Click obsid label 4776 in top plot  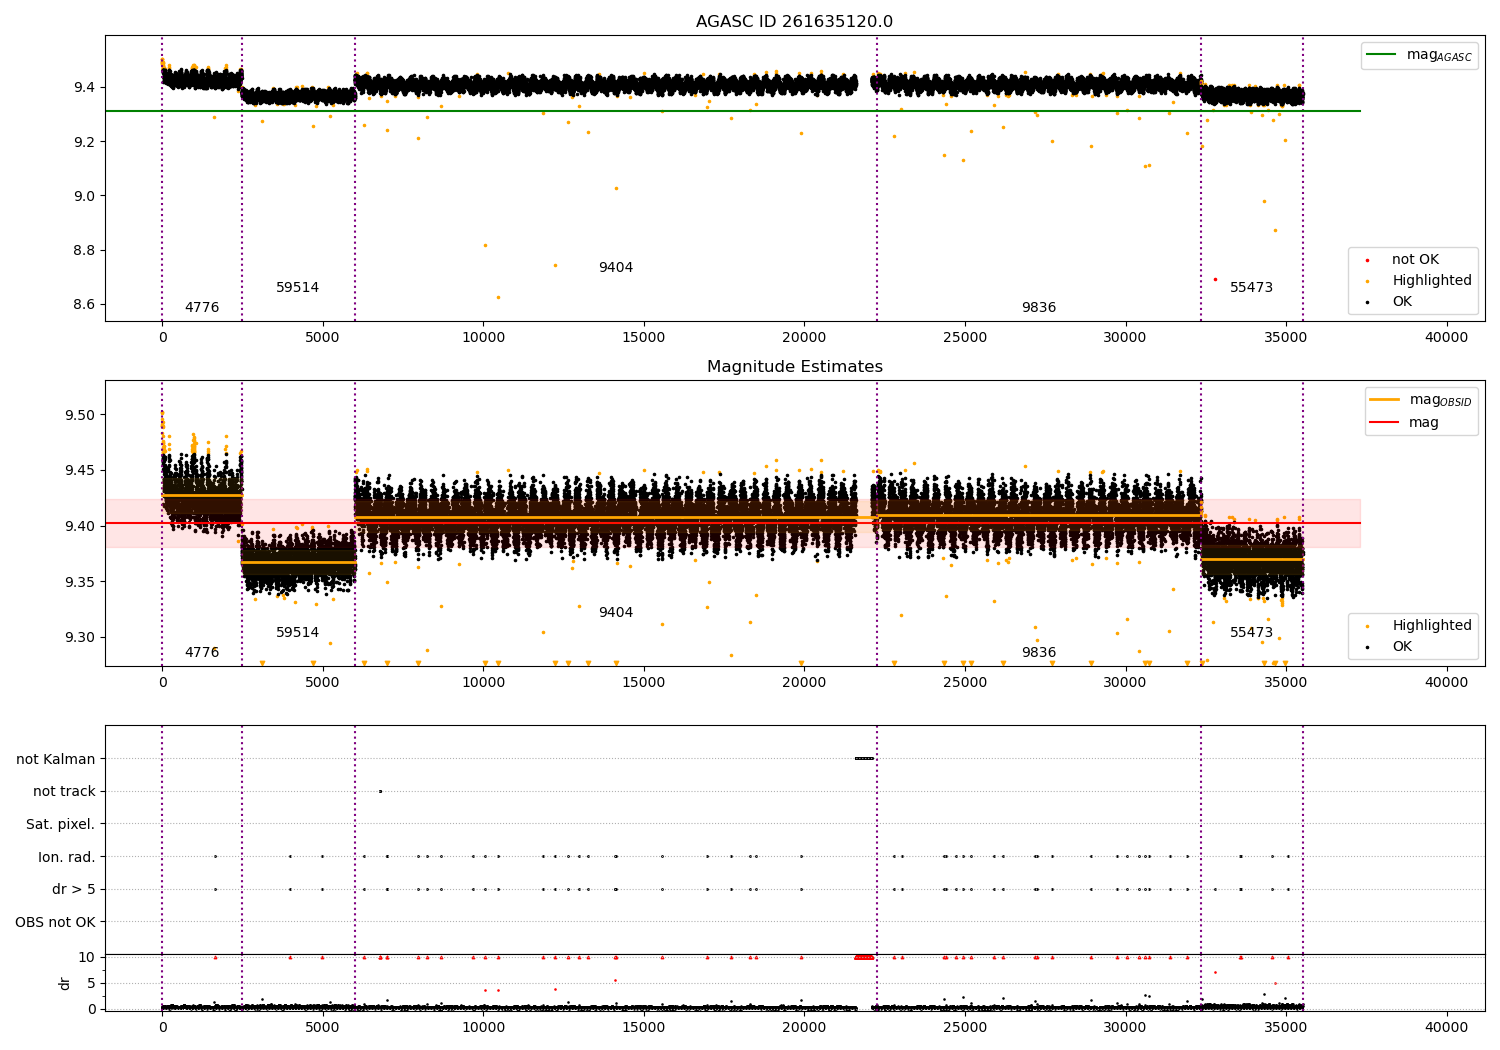202,308
